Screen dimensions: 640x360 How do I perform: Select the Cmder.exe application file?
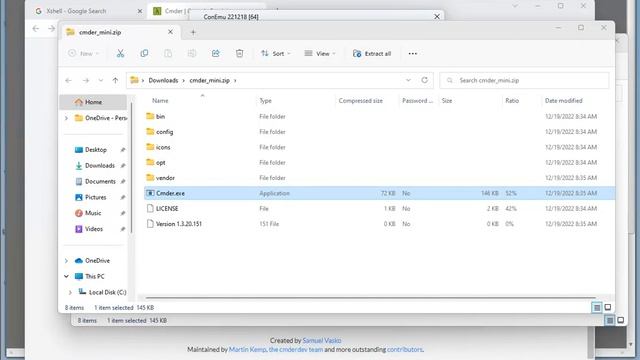pyautogui.click(x=379, y=193)
